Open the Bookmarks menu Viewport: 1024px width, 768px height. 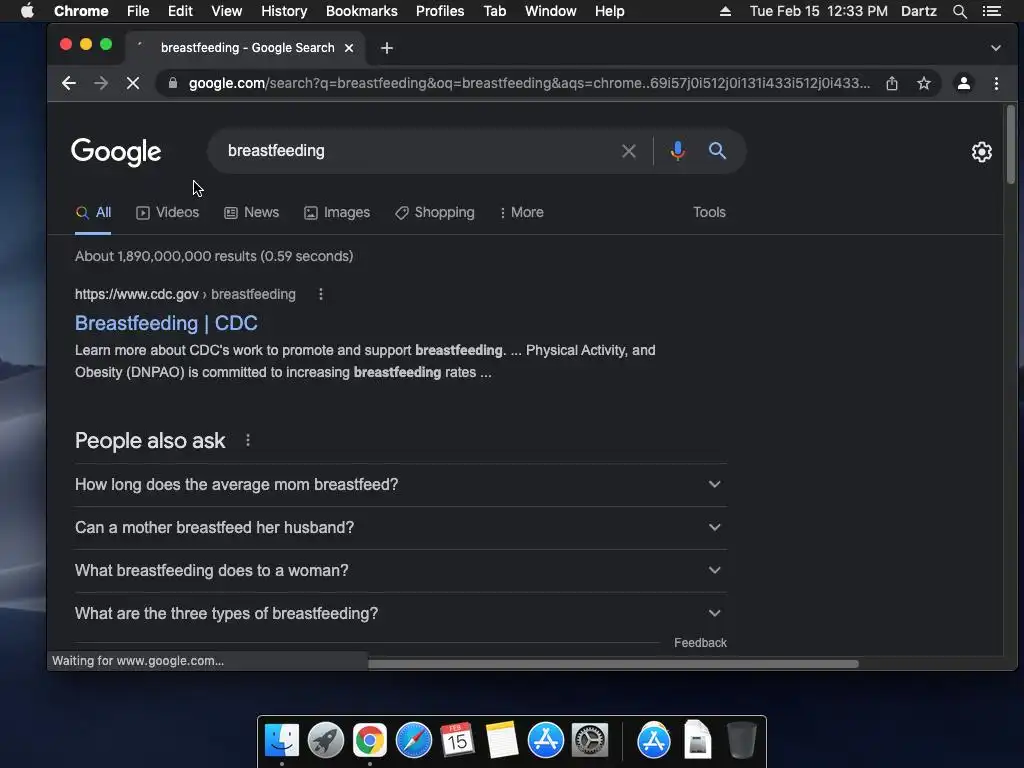pos(362,11)
